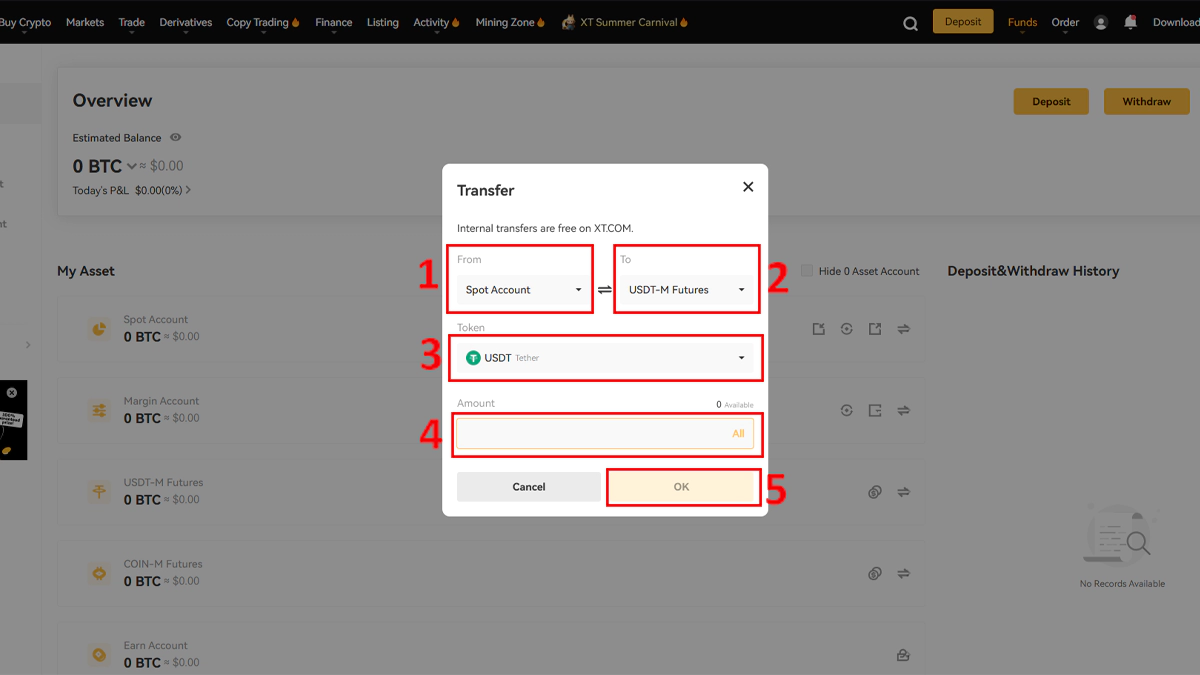Expand the BTC balance unit chevron
The image size is (1200, 675).
(x=131, y=167)
